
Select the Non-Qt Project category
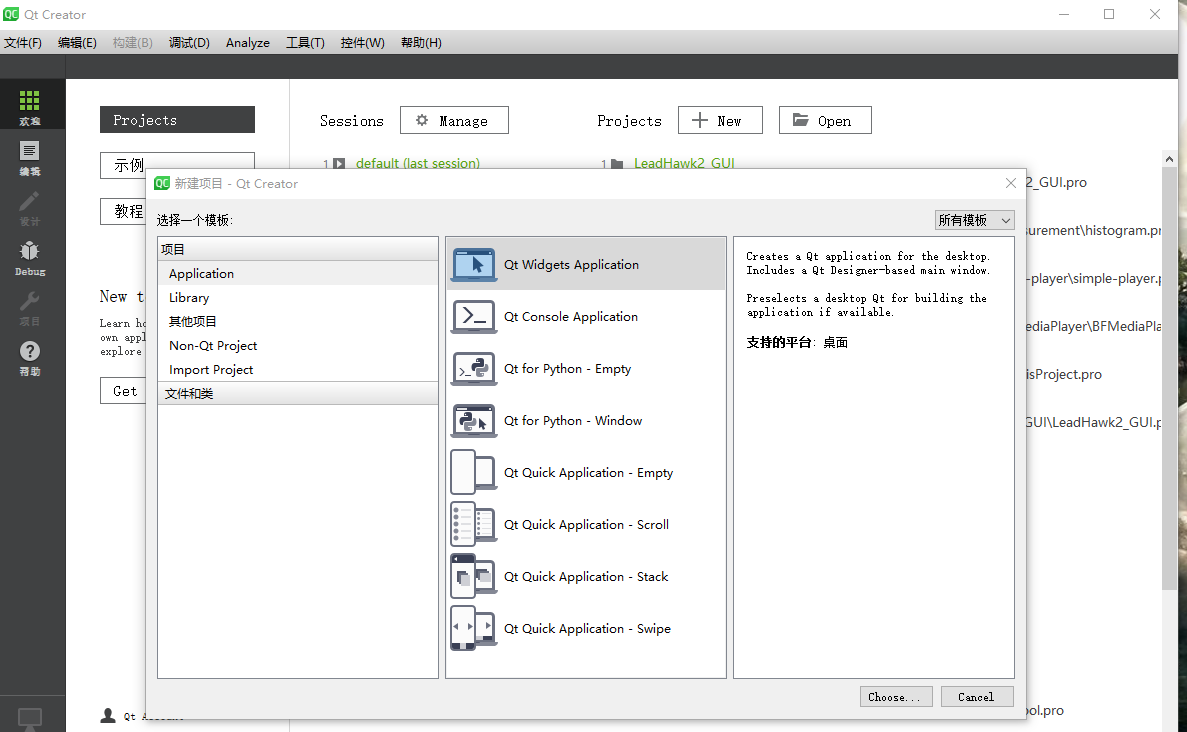pyautogui.click(x=298, y=345)
